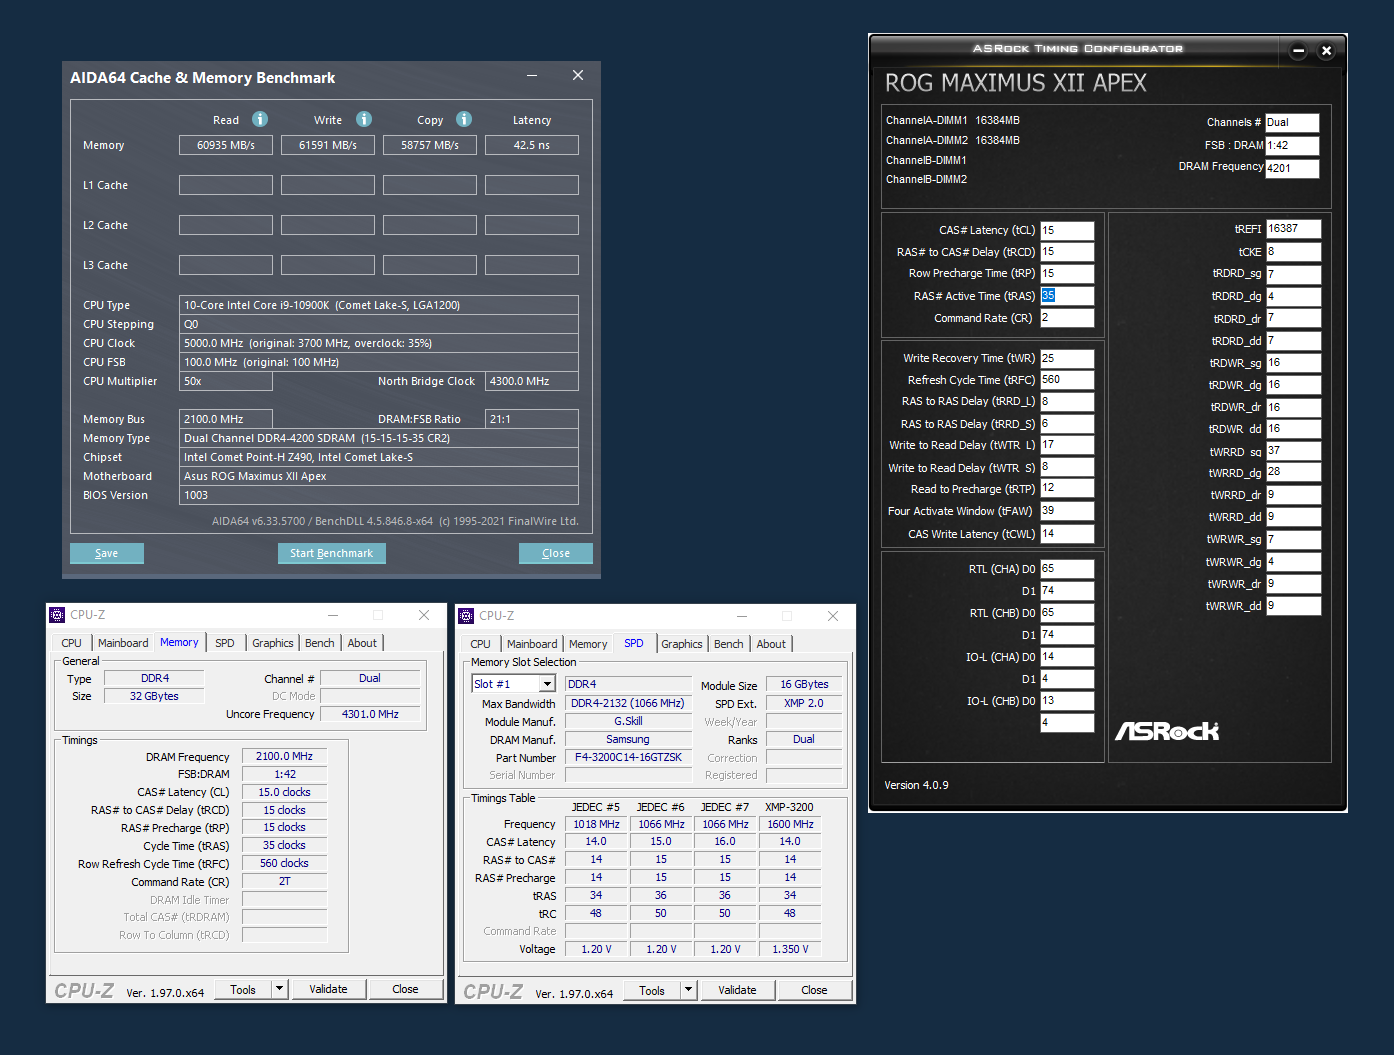Click the XMP-3200 column header in Timings Table
The width and height of the screenshot is (1394, 1055).
point(789,807)
